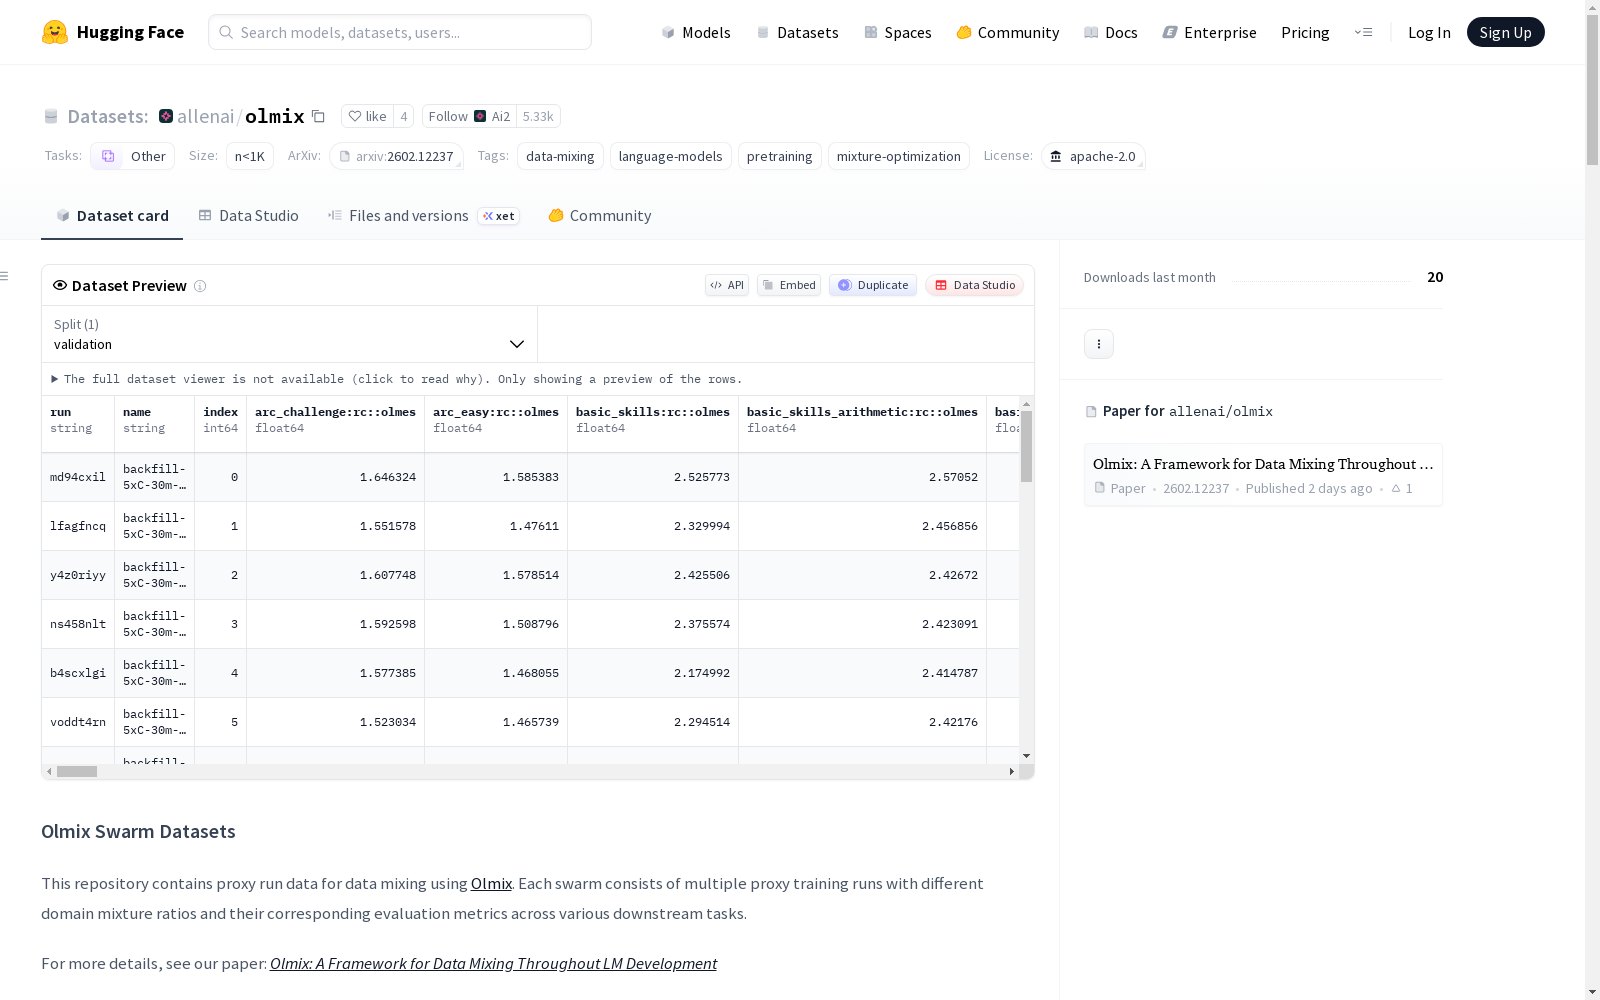Image resolution: width=1600 pixels, height=1000 pixels.
Task: Open Datasets in the top navigation
Action: [797, 32]
